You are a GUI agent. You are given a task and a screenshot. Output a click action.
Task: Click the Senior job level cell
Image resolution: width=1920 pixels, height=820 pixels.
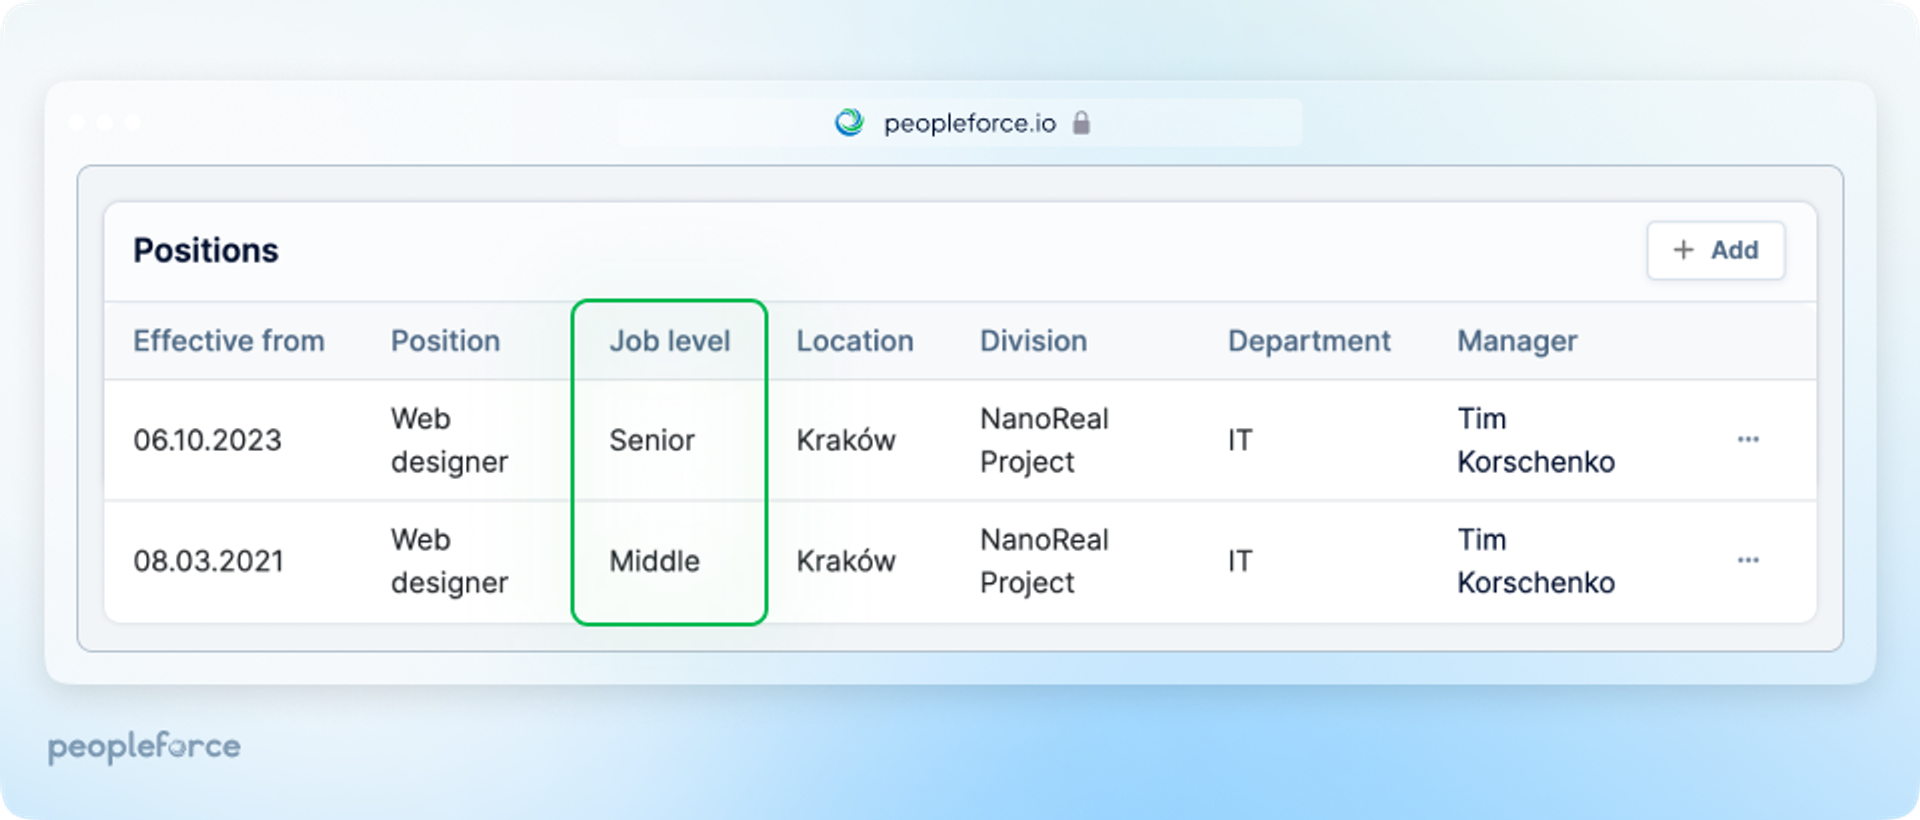[x=652, y=440]
